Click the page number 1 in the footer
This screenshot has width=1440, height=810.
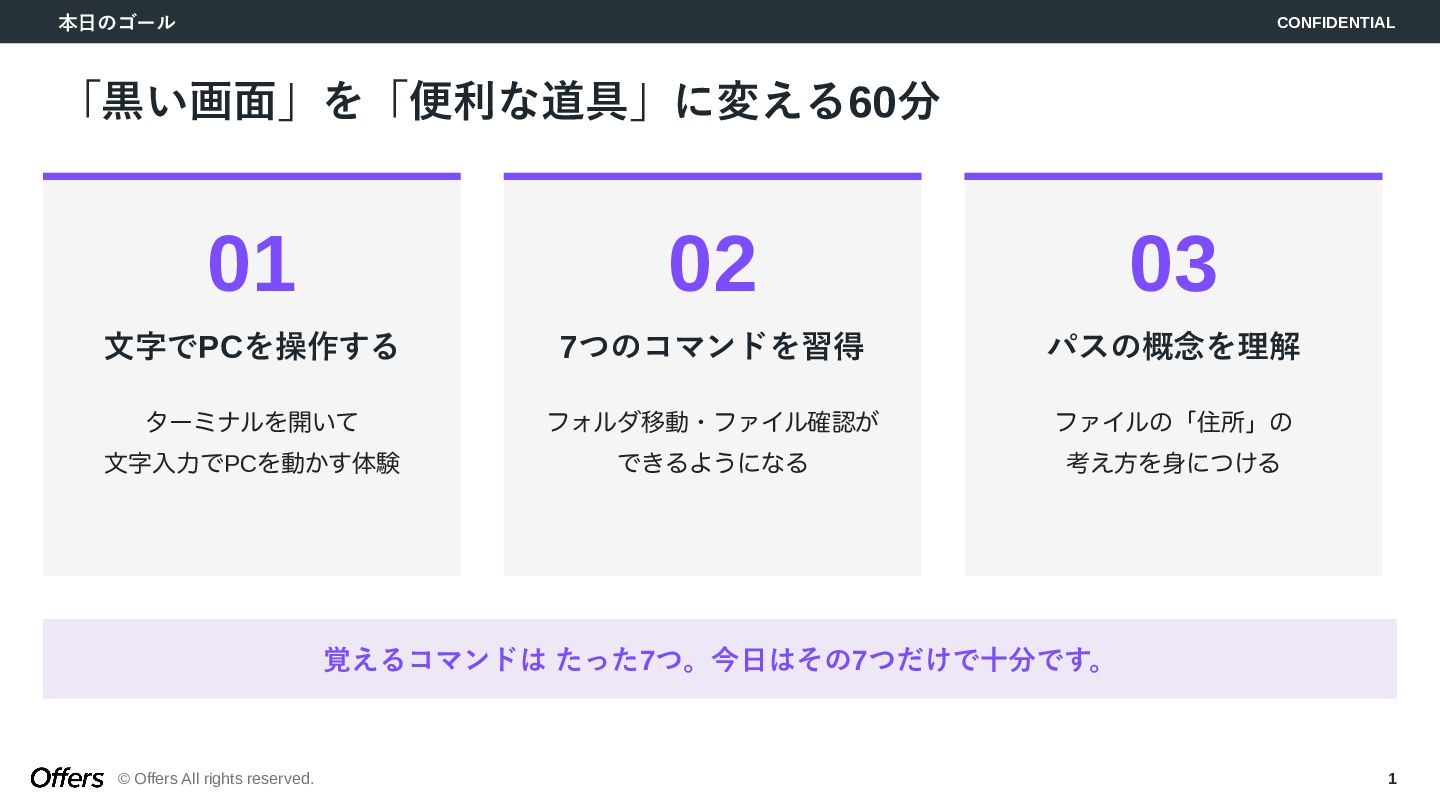pyautogui.click(x=1392, y=779)
